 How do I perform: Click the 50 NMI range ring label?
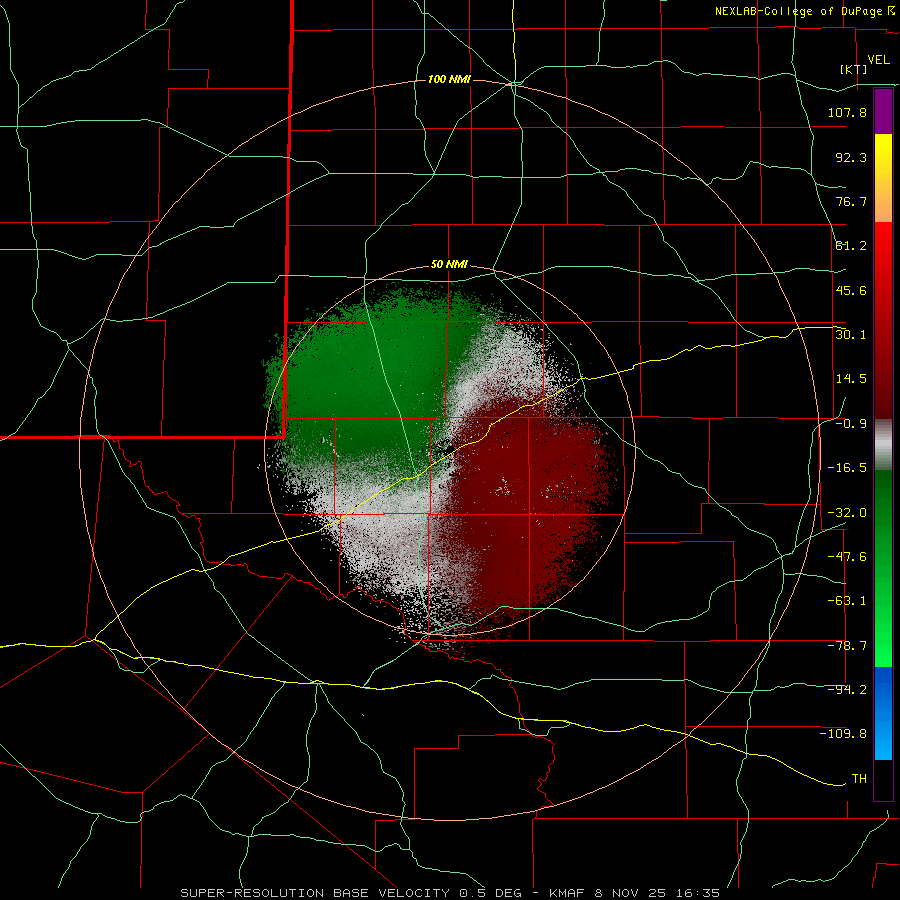(449, 265)
